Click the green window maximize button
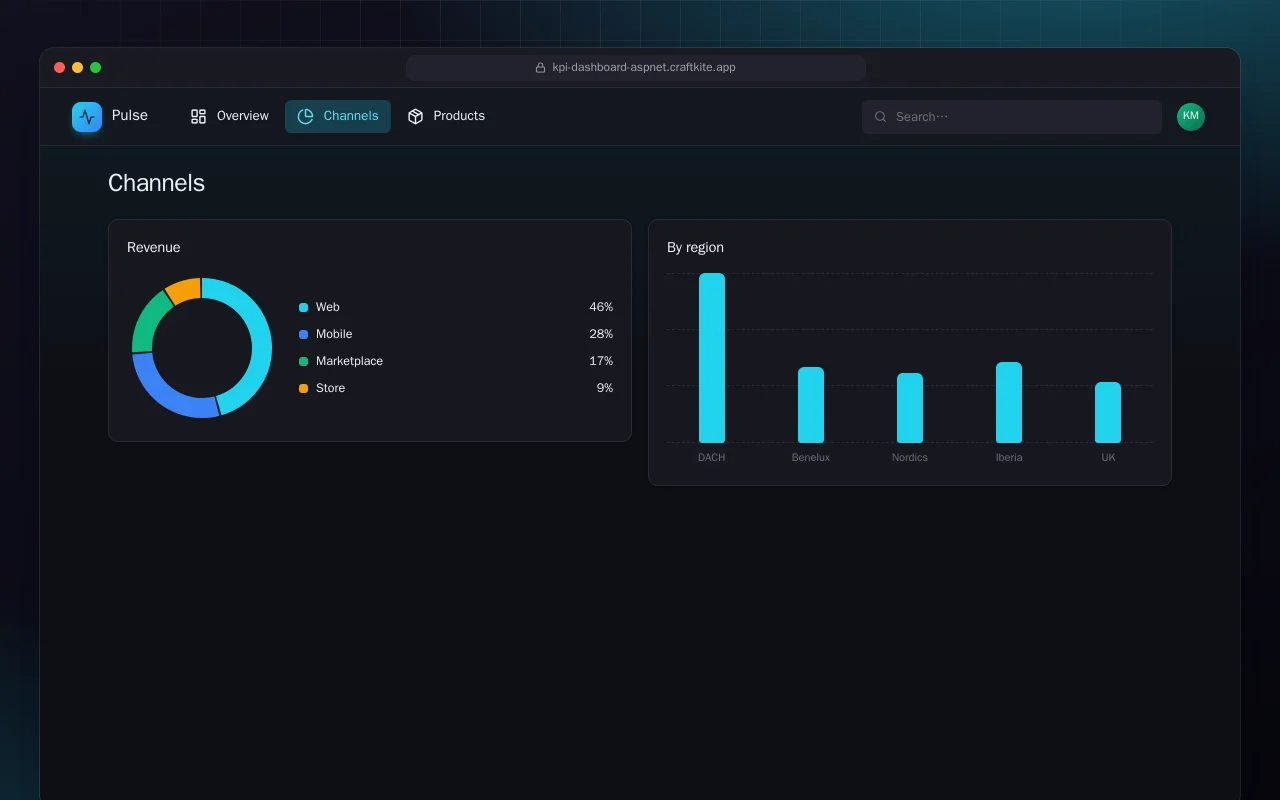 (96, 68)
